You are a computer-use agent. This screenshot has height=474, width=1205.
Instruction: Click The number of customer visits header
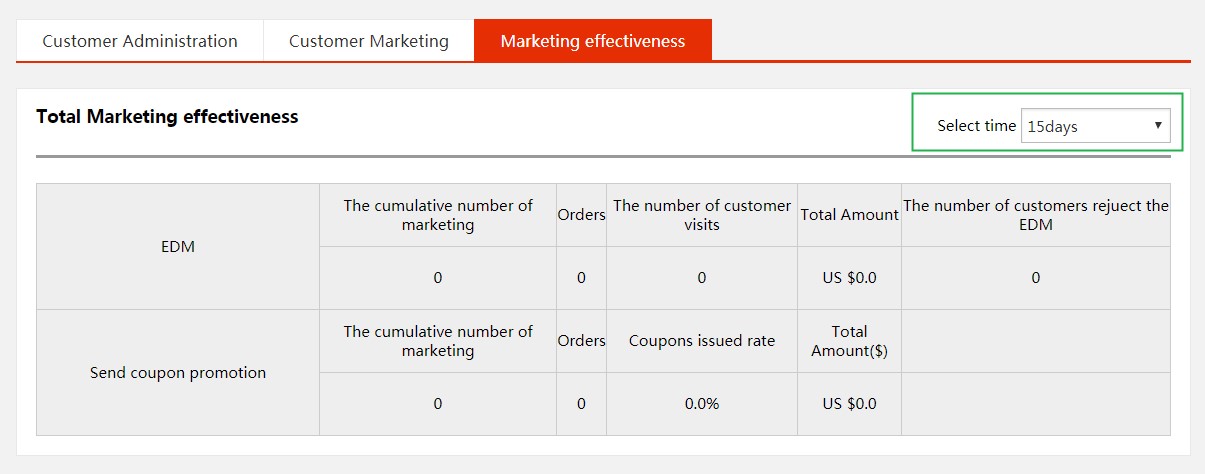(x=701, y=215)
